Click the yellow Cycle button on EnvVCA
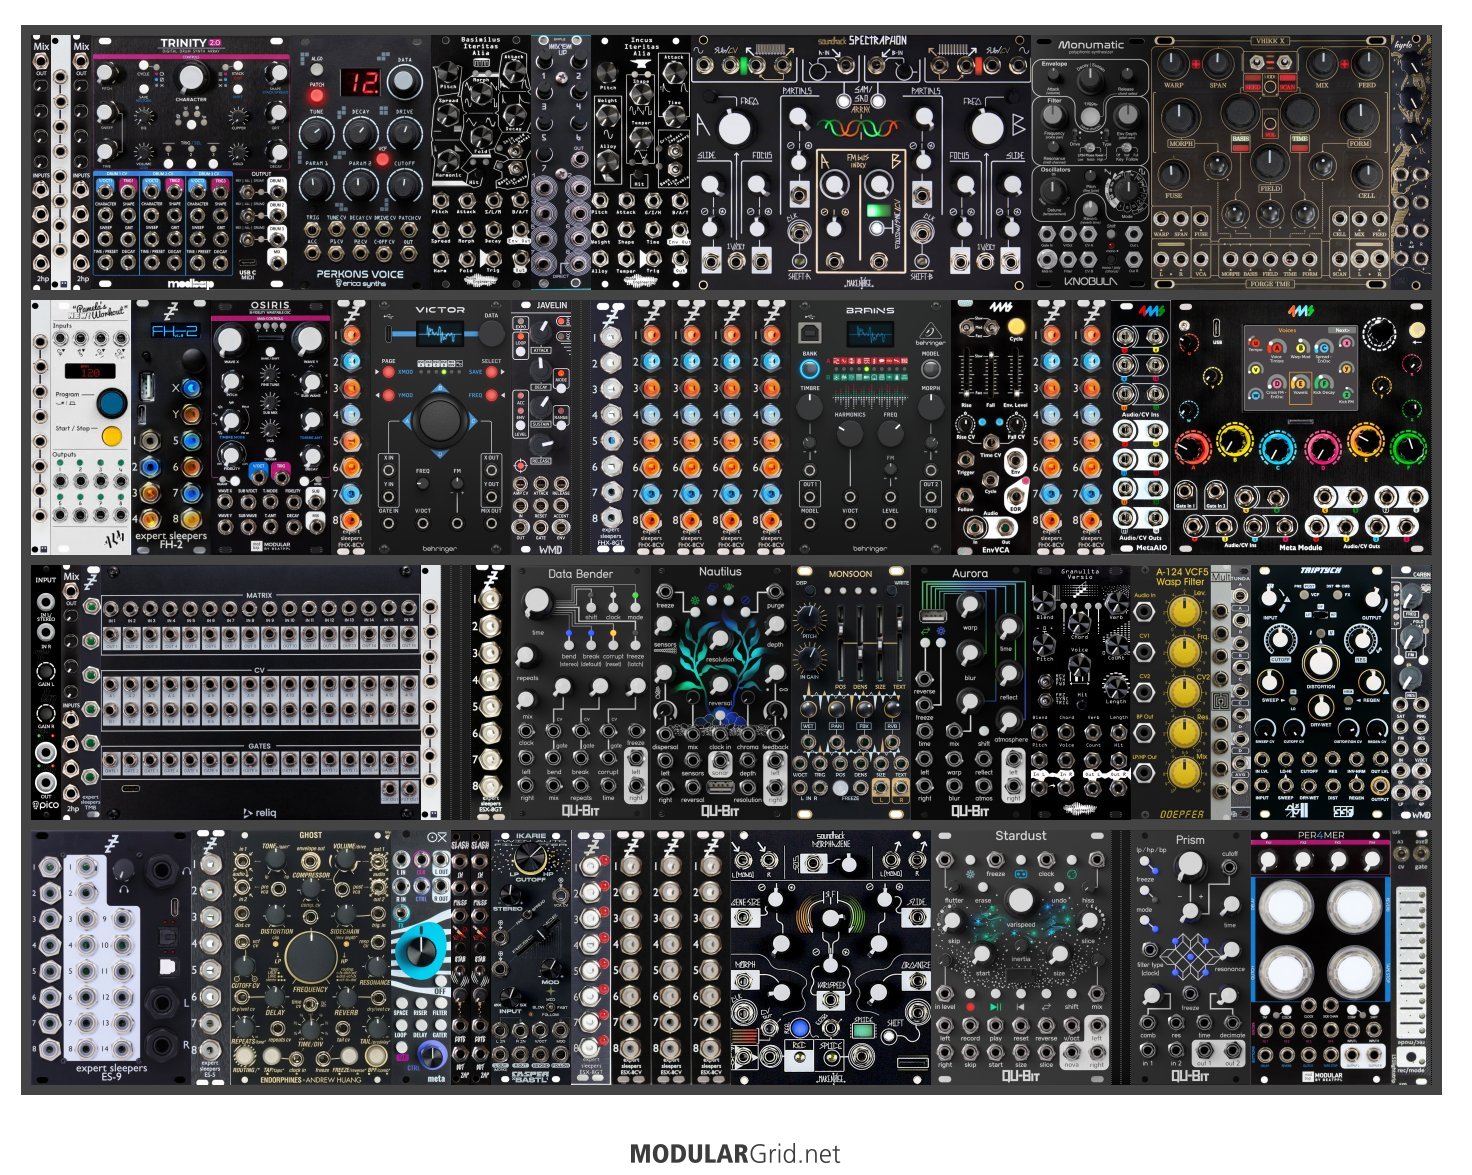Viewport: 1472px width, 1175px height. 1016,326
